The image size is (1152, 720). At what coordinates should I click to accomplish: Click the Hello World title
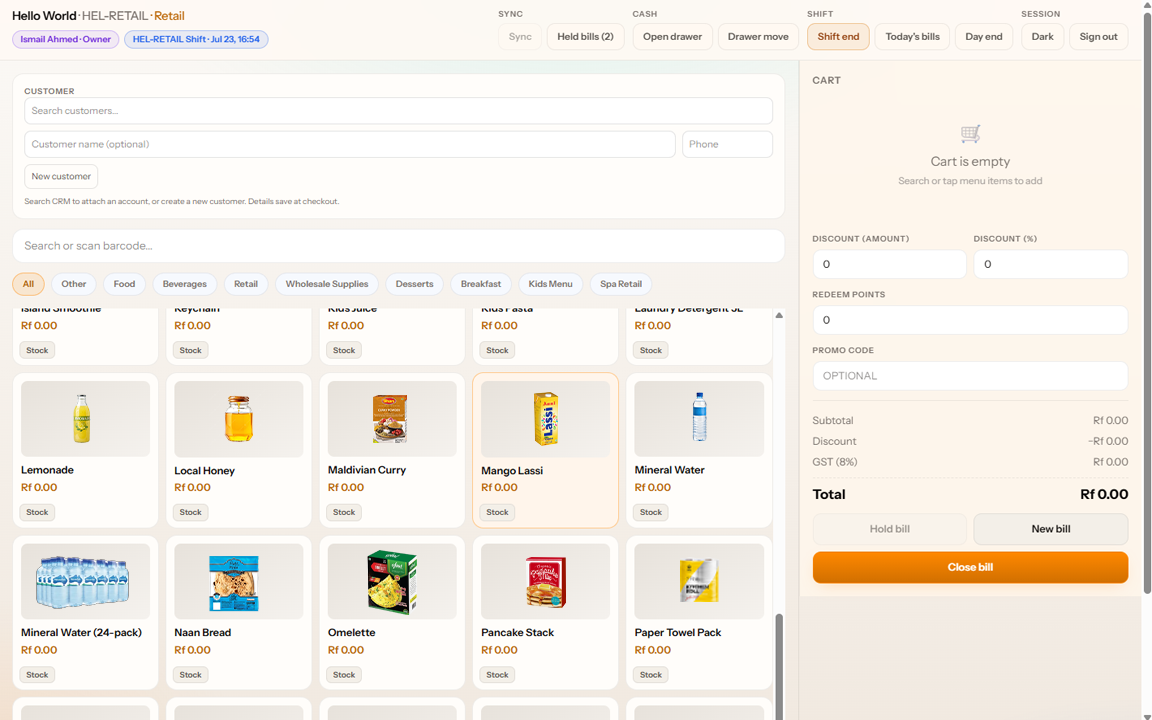click(x=44, y=15)
